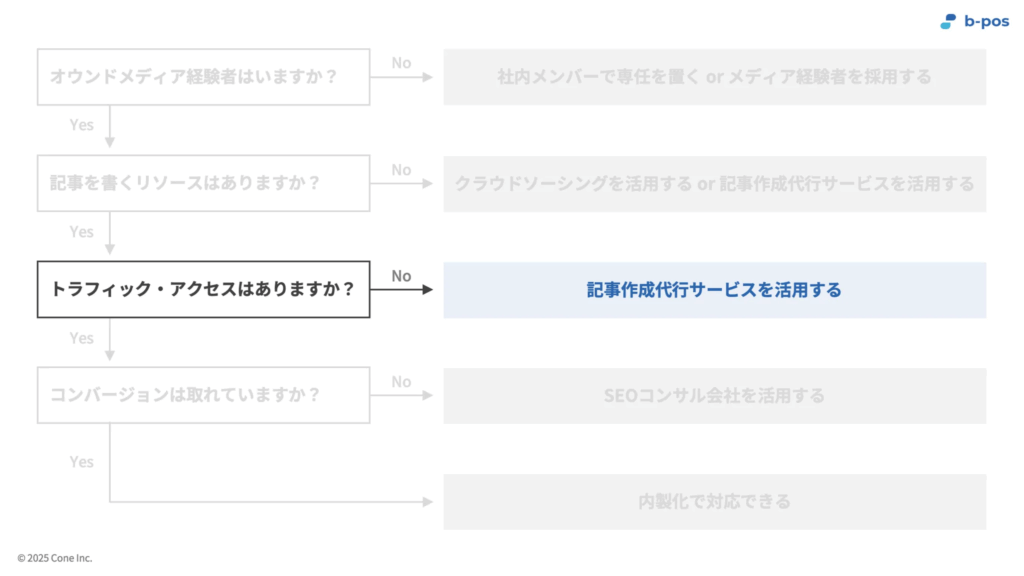
Task: Click the blue 記事作成代行サービスを活用する box
Action: click(x=714, y=290)
